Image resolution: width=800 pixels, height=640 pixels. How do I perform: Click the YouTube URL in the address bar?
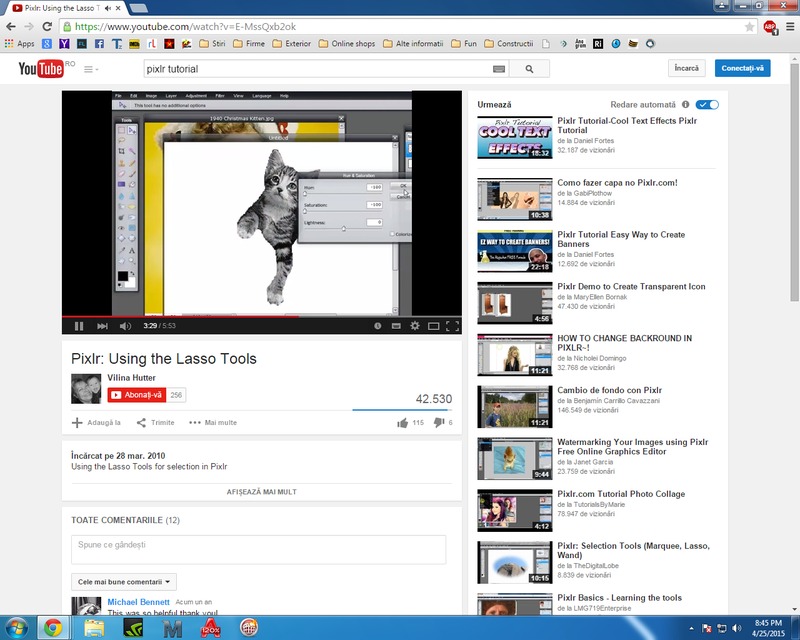[186, 27]
